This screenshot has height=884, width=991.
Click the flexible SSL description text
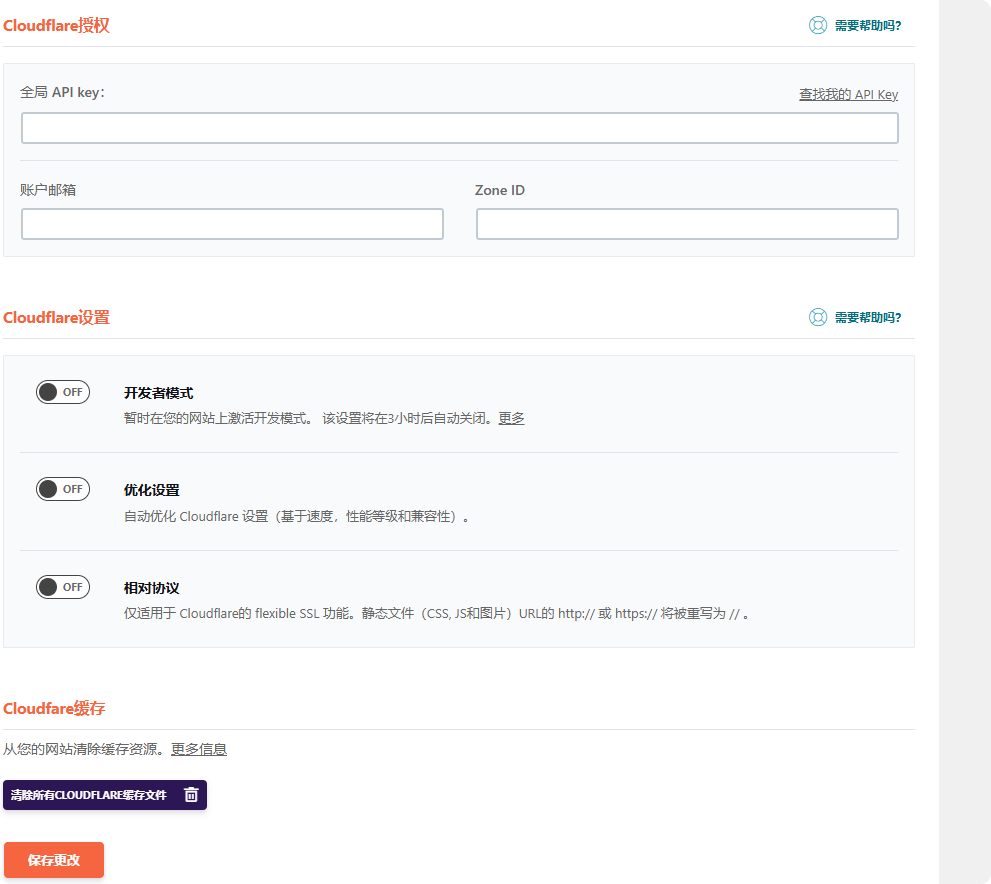pyautogui.click(x=437, y=614)
